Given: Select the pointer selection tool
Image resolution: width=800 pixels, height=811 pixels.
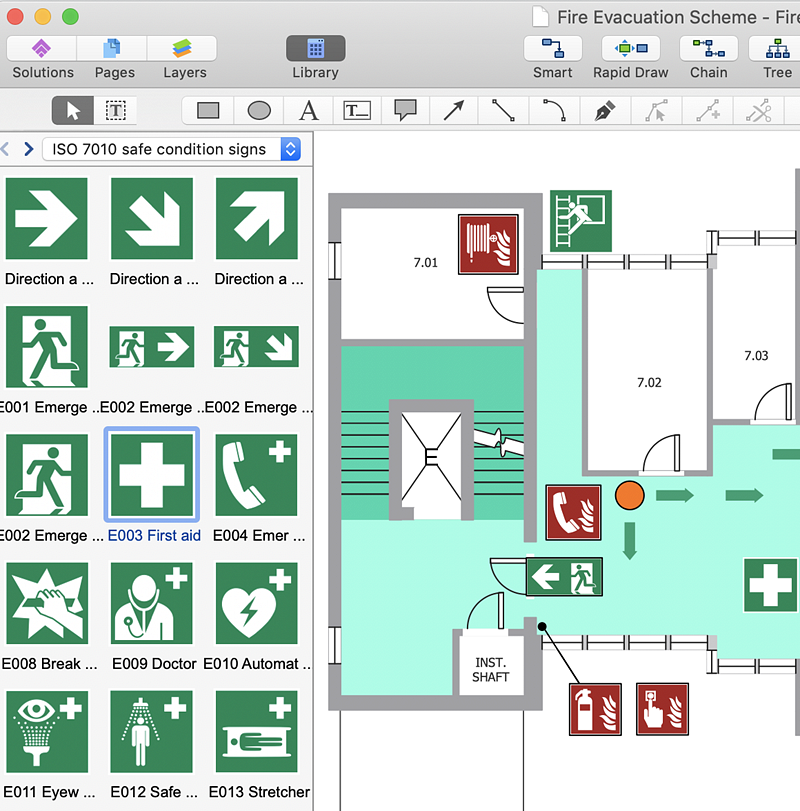Looking at the screenshot, I should pos(72,111).
